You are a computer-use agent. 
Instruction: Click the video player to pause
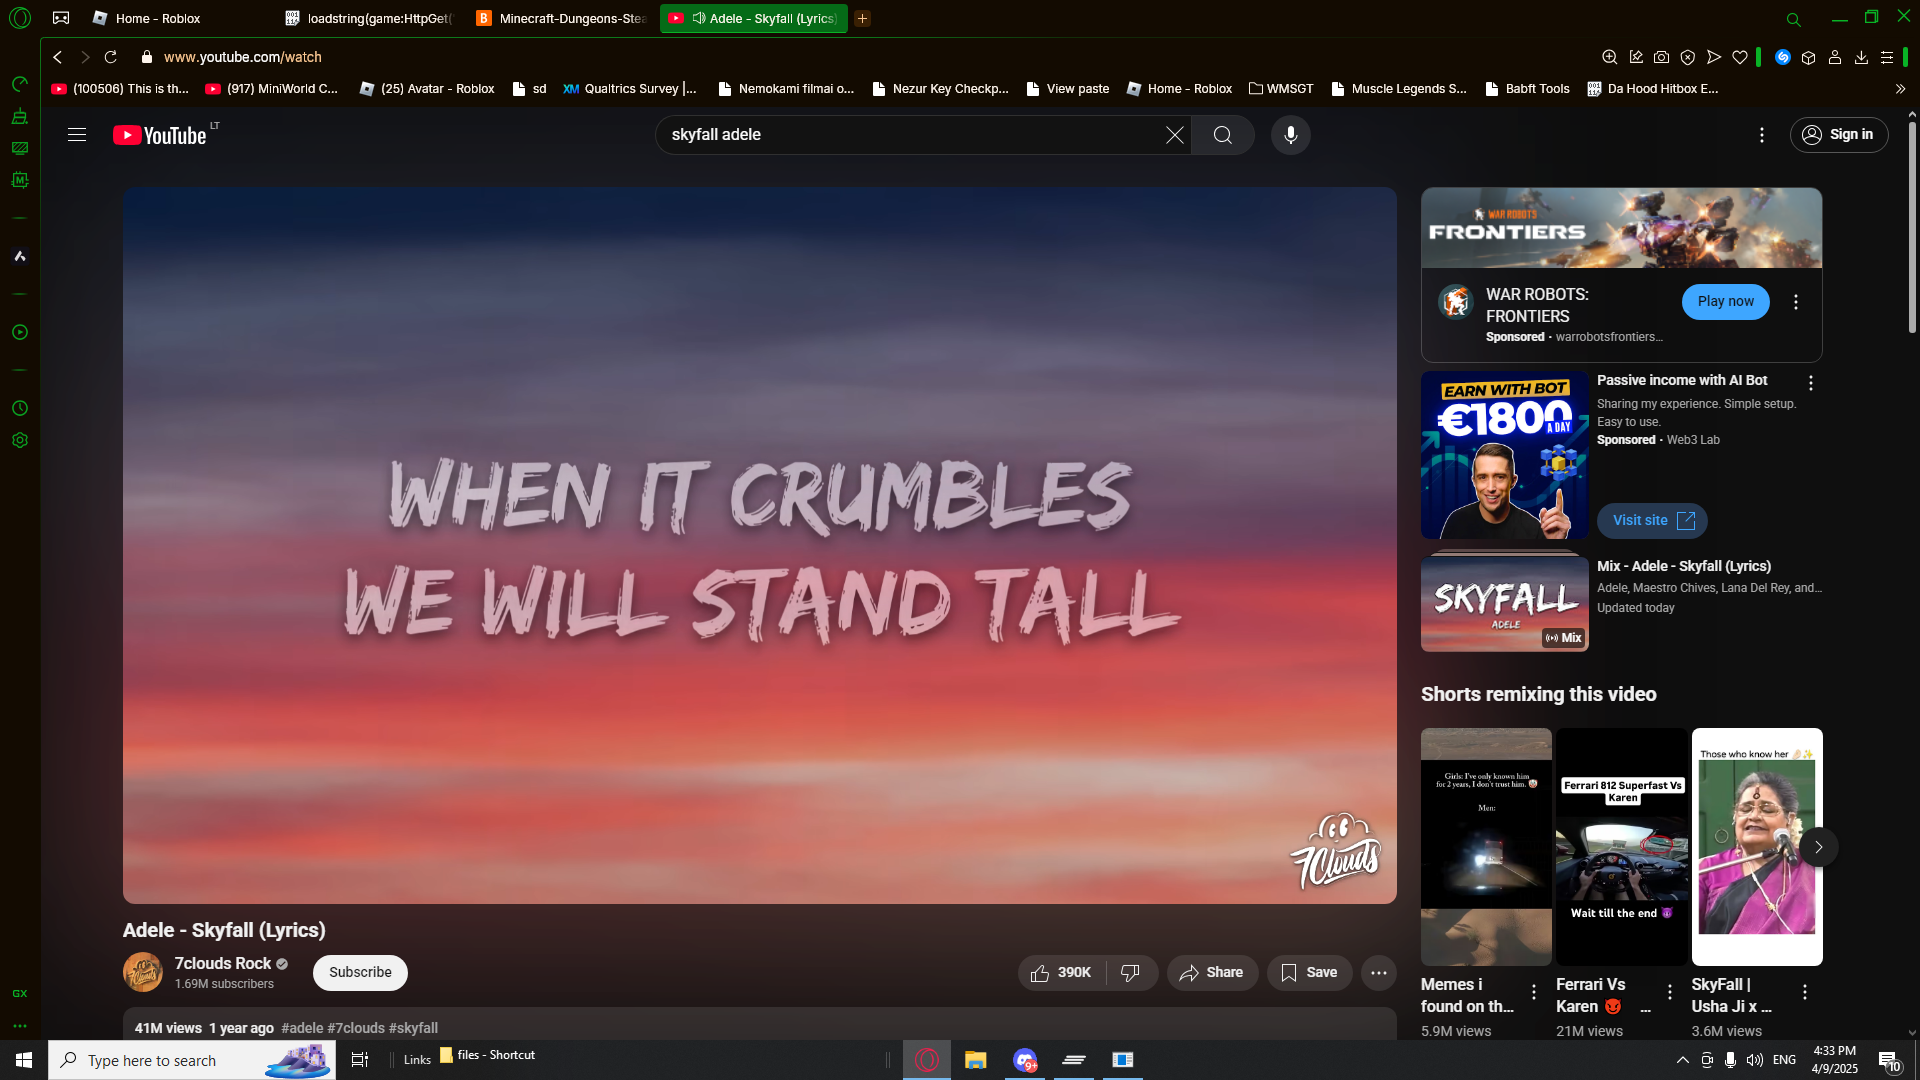760,545
